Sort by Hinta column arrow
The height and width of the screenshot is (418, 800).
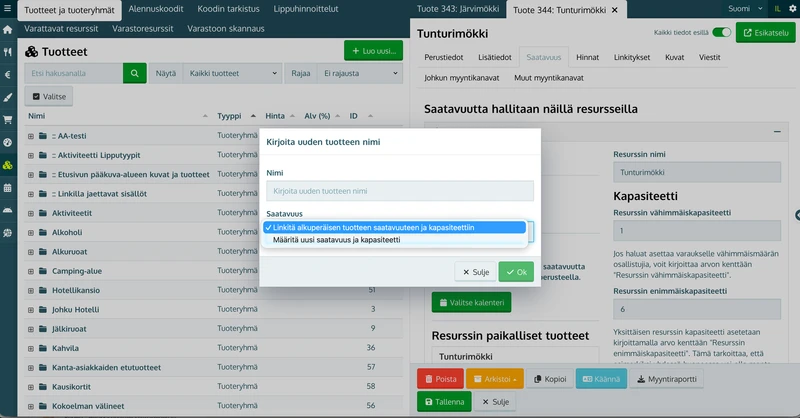point(292,116)
